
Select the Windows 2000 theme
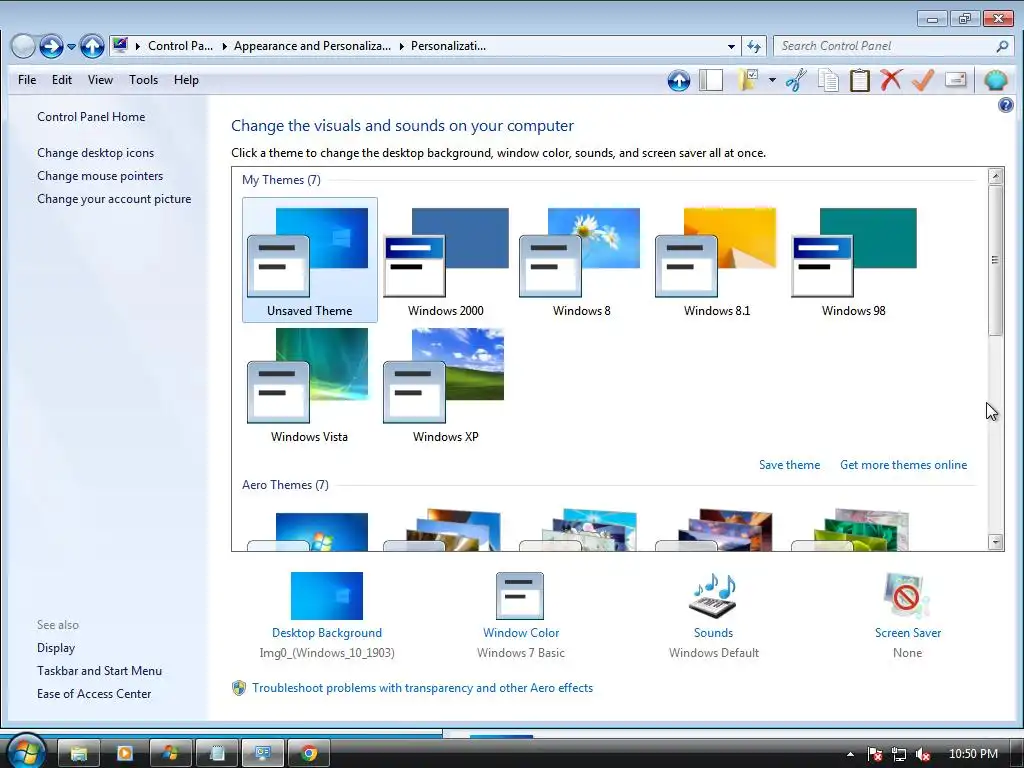pos(445,260)
